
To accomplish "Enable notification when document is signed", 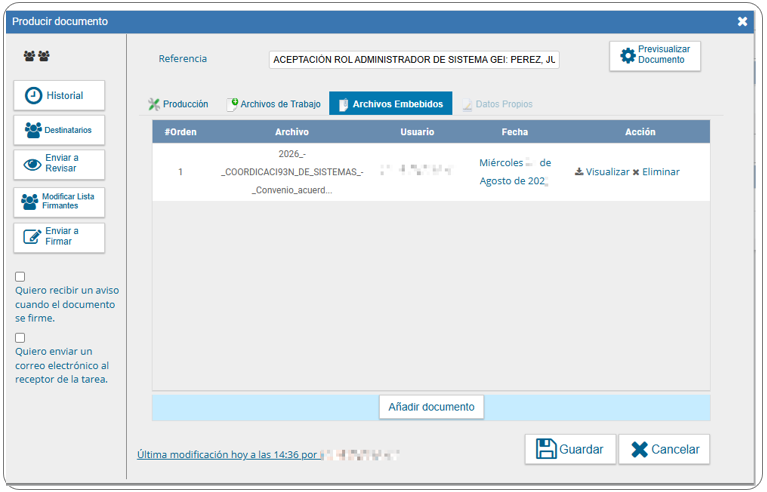I will 20,277.
